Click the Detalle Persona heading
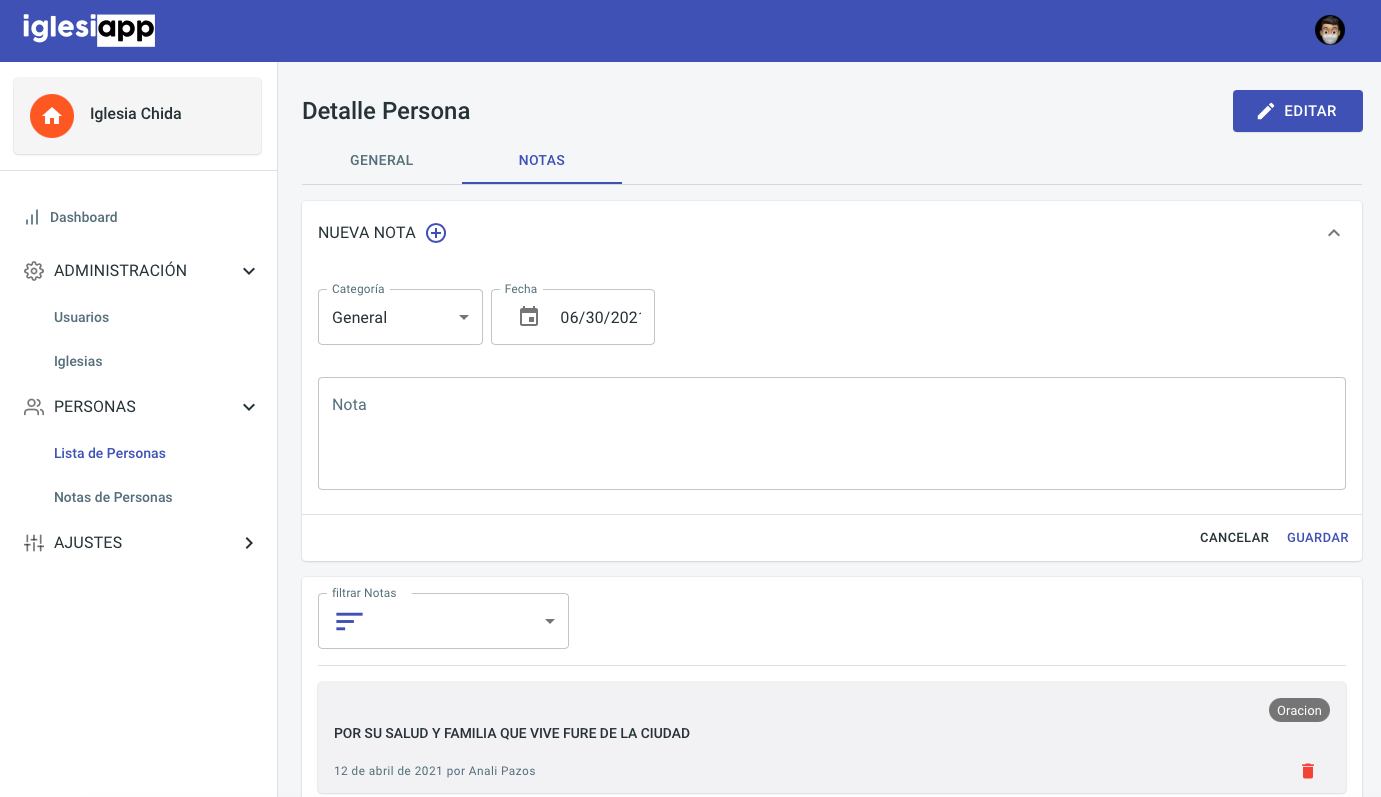Viewport: 1381px width, 797px height. tap(386, 111)
